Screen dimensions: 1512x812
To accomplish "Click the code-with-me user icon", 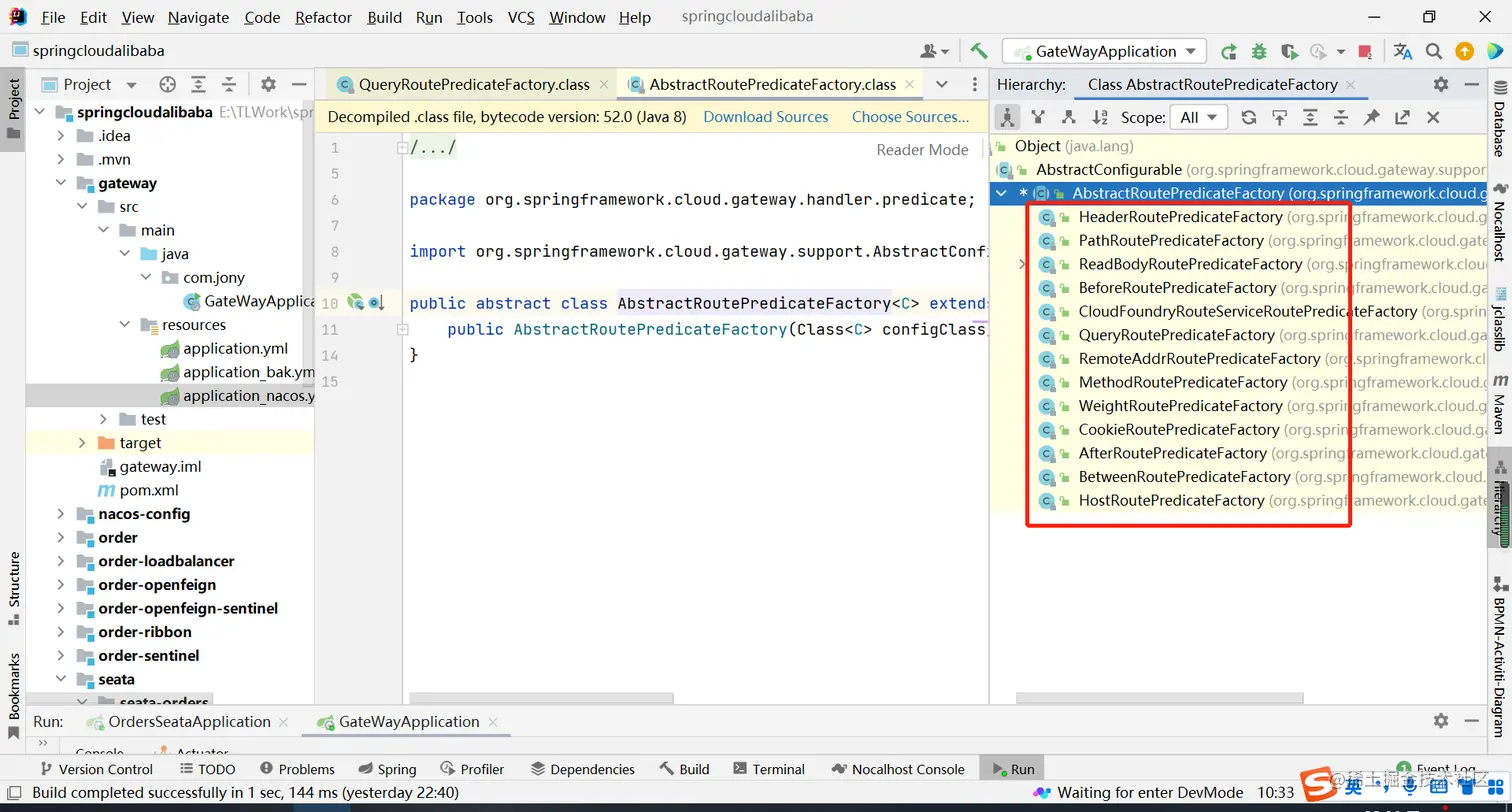I will click(933, 51).
